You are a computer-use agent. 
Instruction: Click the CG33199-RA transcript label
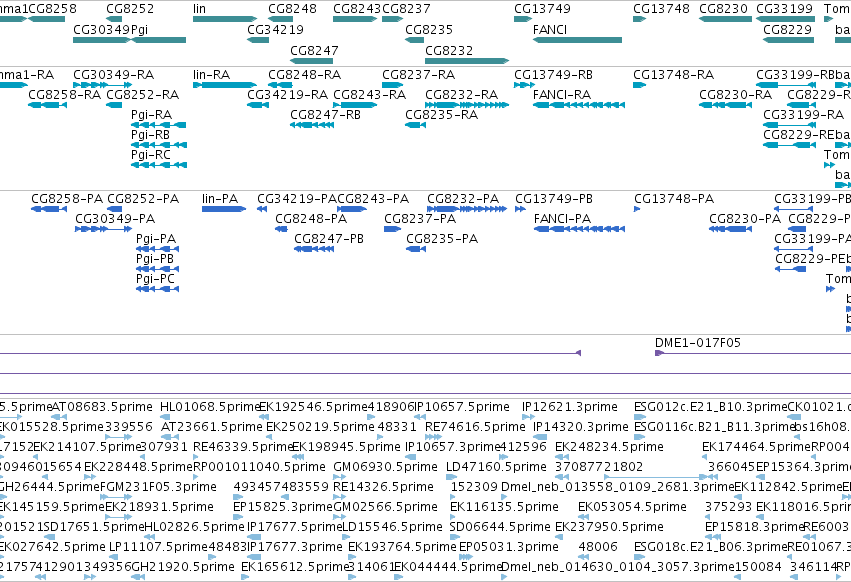(804, 115)
